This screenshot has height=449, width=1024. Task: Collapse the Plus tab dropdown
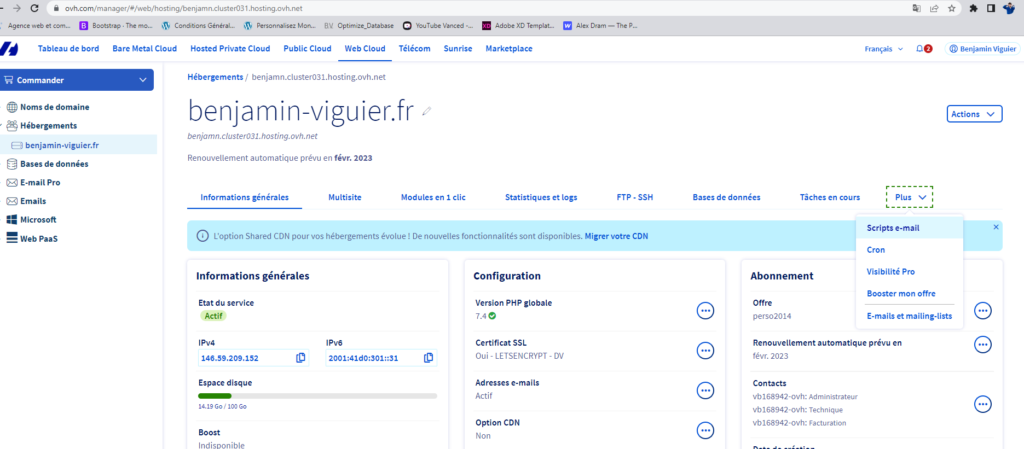point(908,198)
